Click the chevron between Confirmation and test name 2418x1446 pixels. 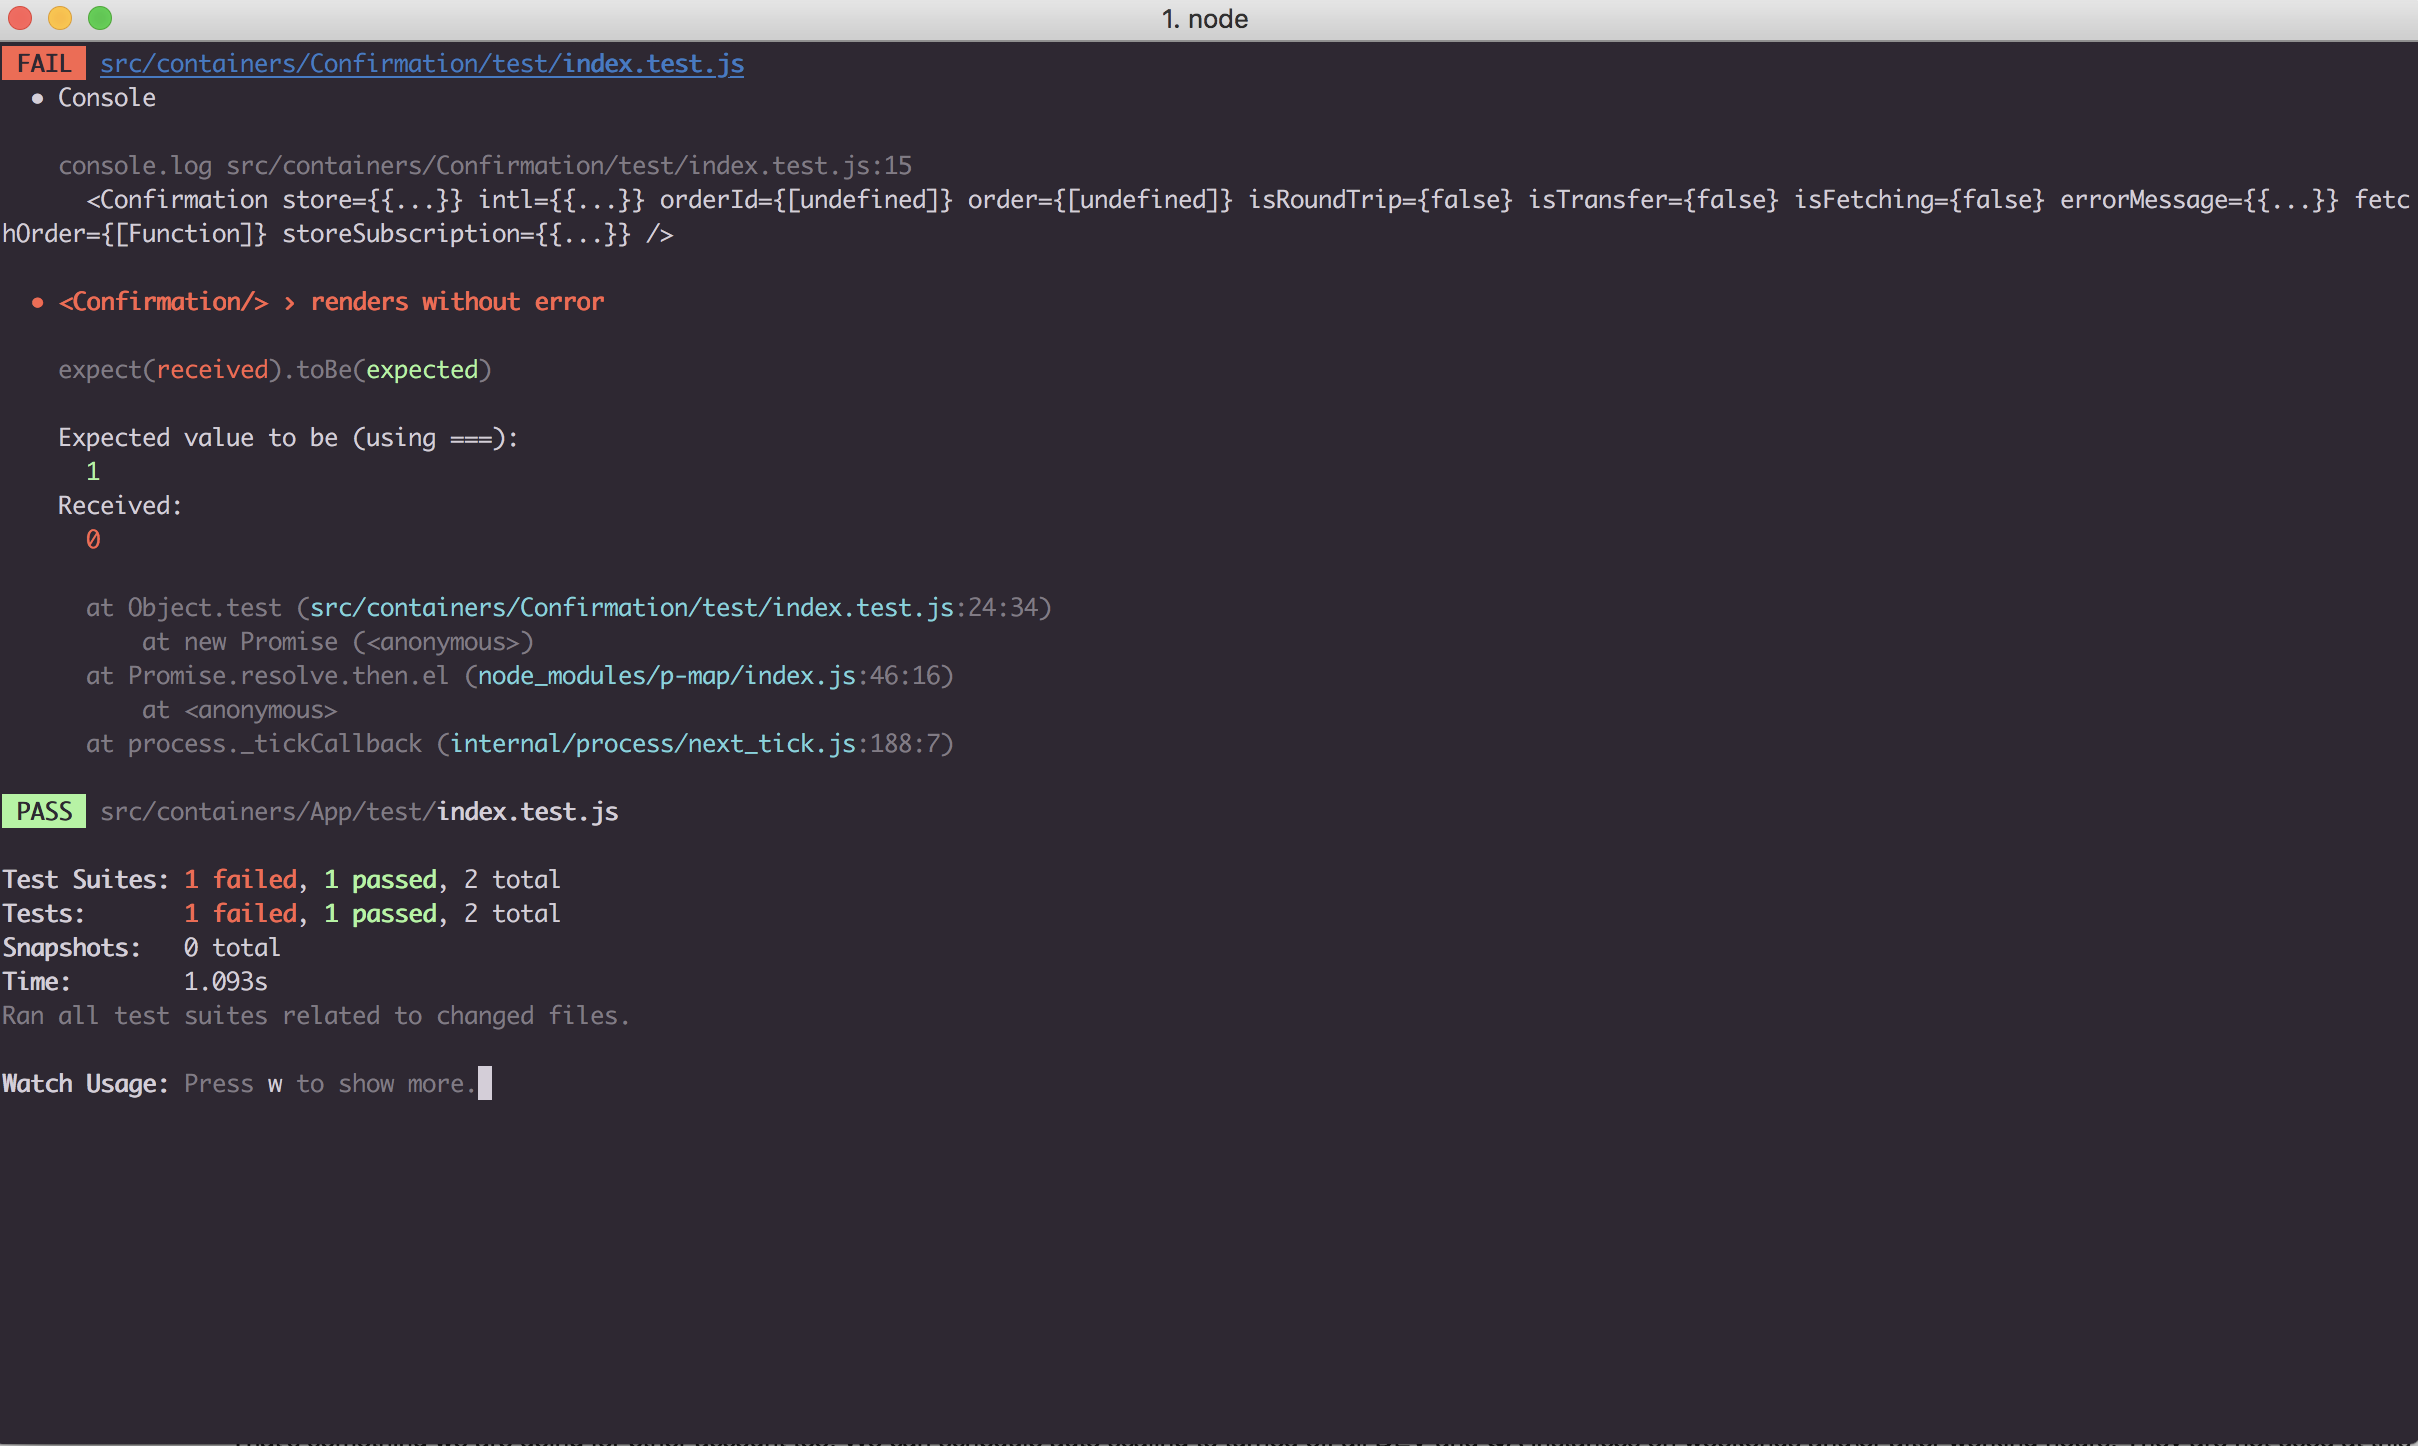(289, 303)
